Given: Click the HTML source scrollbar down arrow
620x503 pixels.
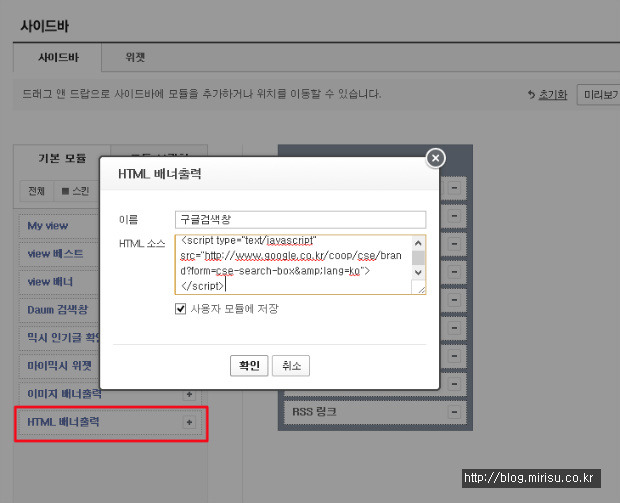Looking at the screenshot, I should 418,272.
